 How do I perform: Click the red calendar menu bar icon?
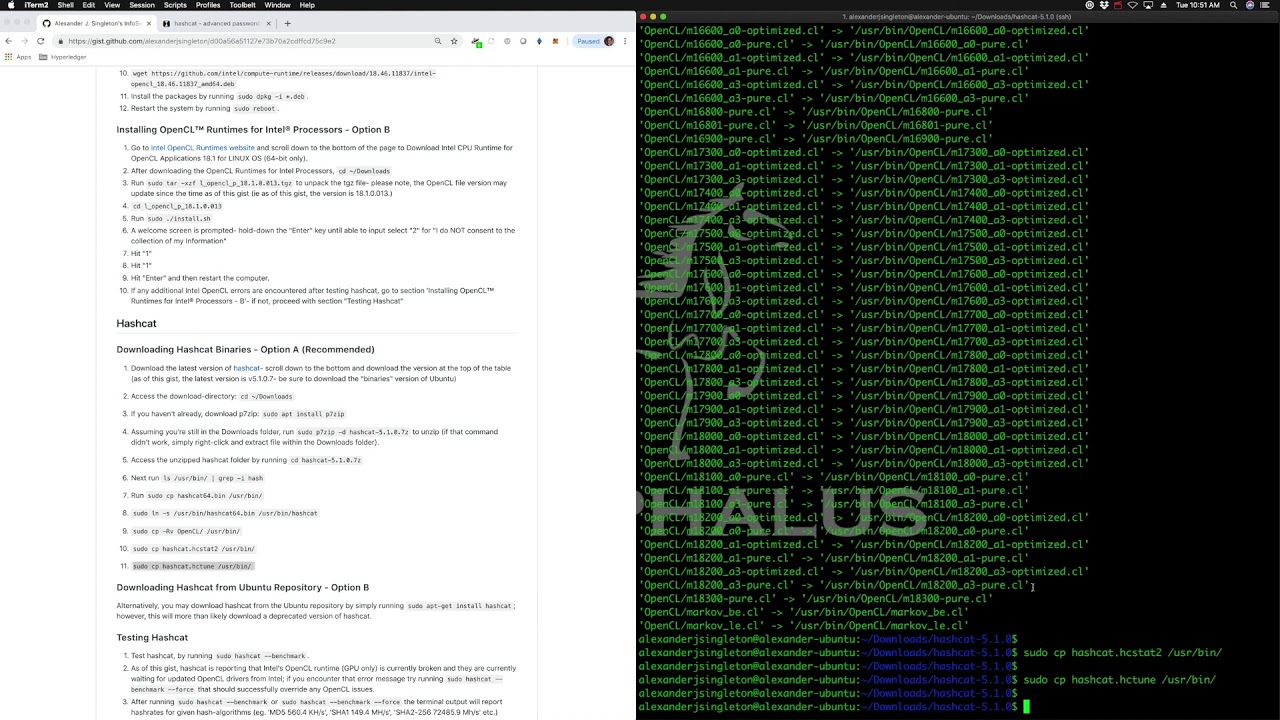click(1118, 5)
